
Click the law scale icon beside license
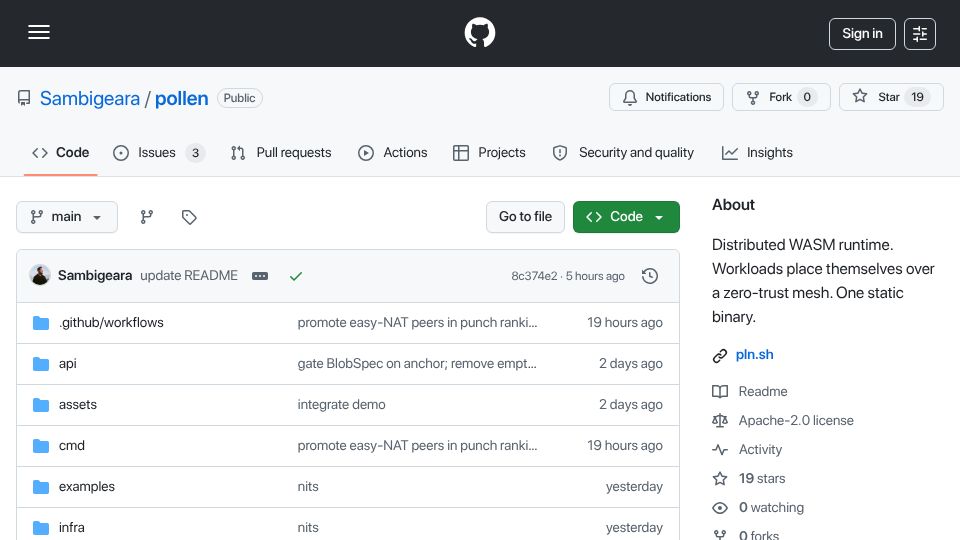tap(720, 421)
